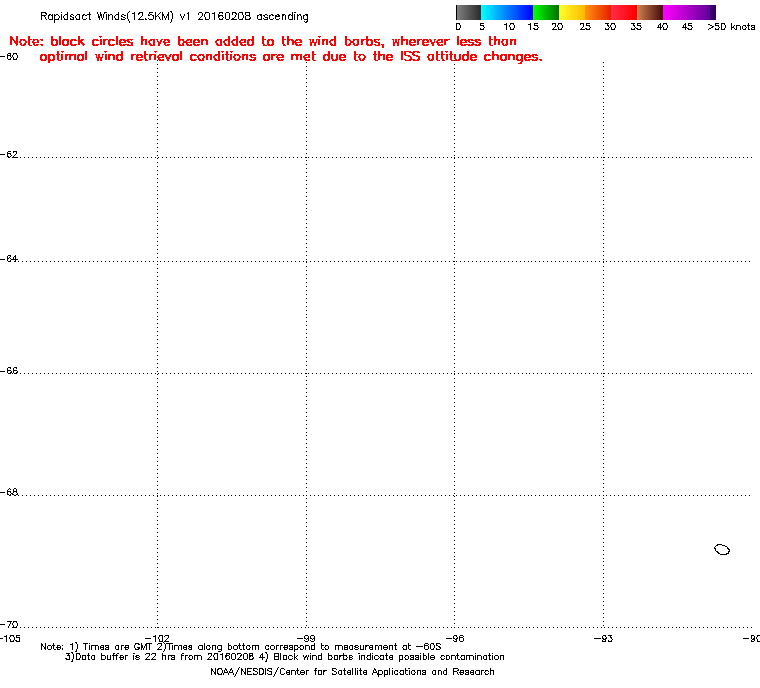Click the -105 longitude label

[x=10, y=638]
